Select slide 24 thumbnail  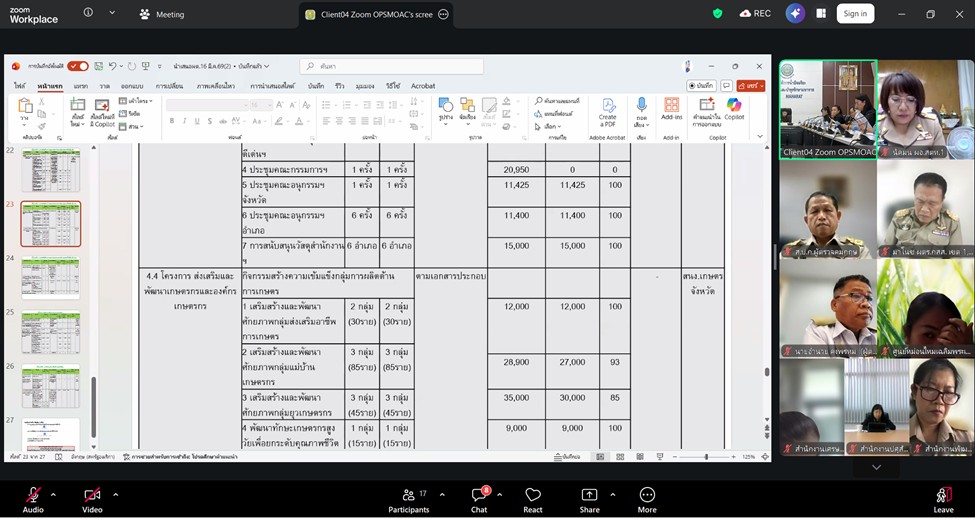pos(50,278)
